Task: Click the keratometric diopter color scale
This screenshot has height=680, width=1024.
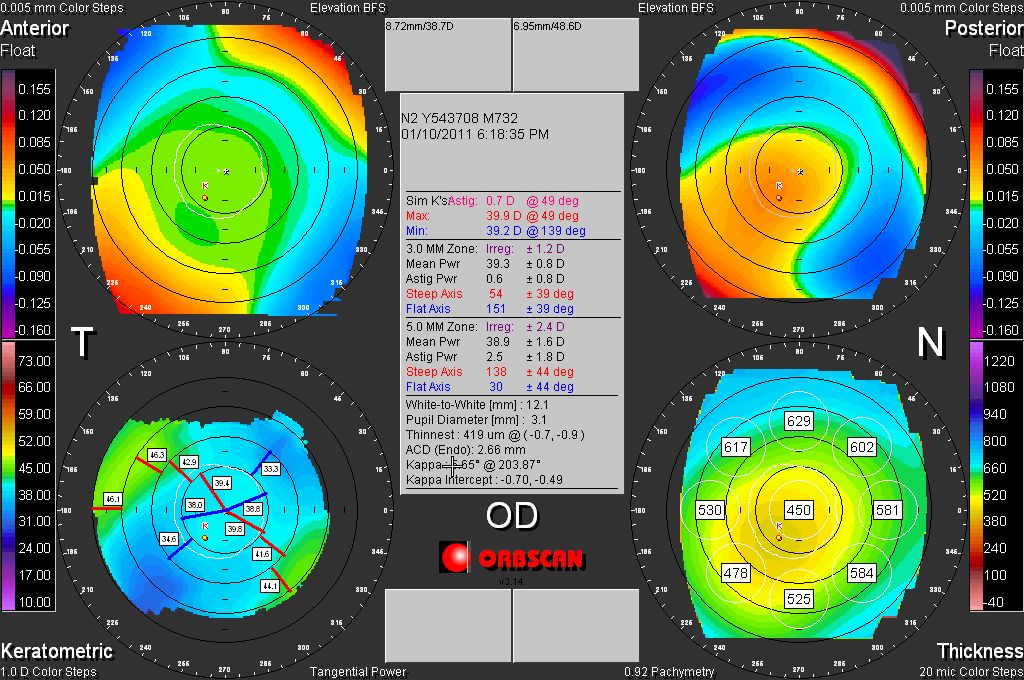Action: (x=8, y=477)
